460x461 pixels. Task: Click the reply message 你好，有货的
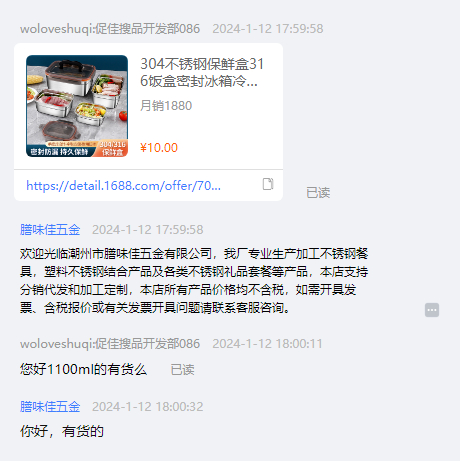click(x=62, y=431)
